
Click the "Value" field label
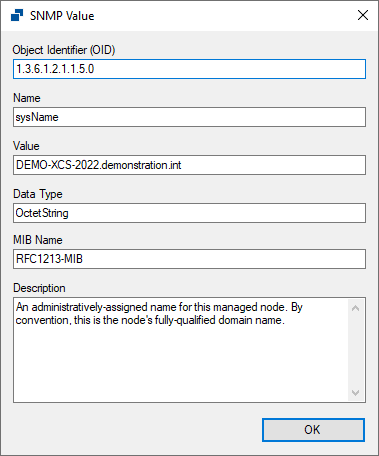tap(26, 146)
